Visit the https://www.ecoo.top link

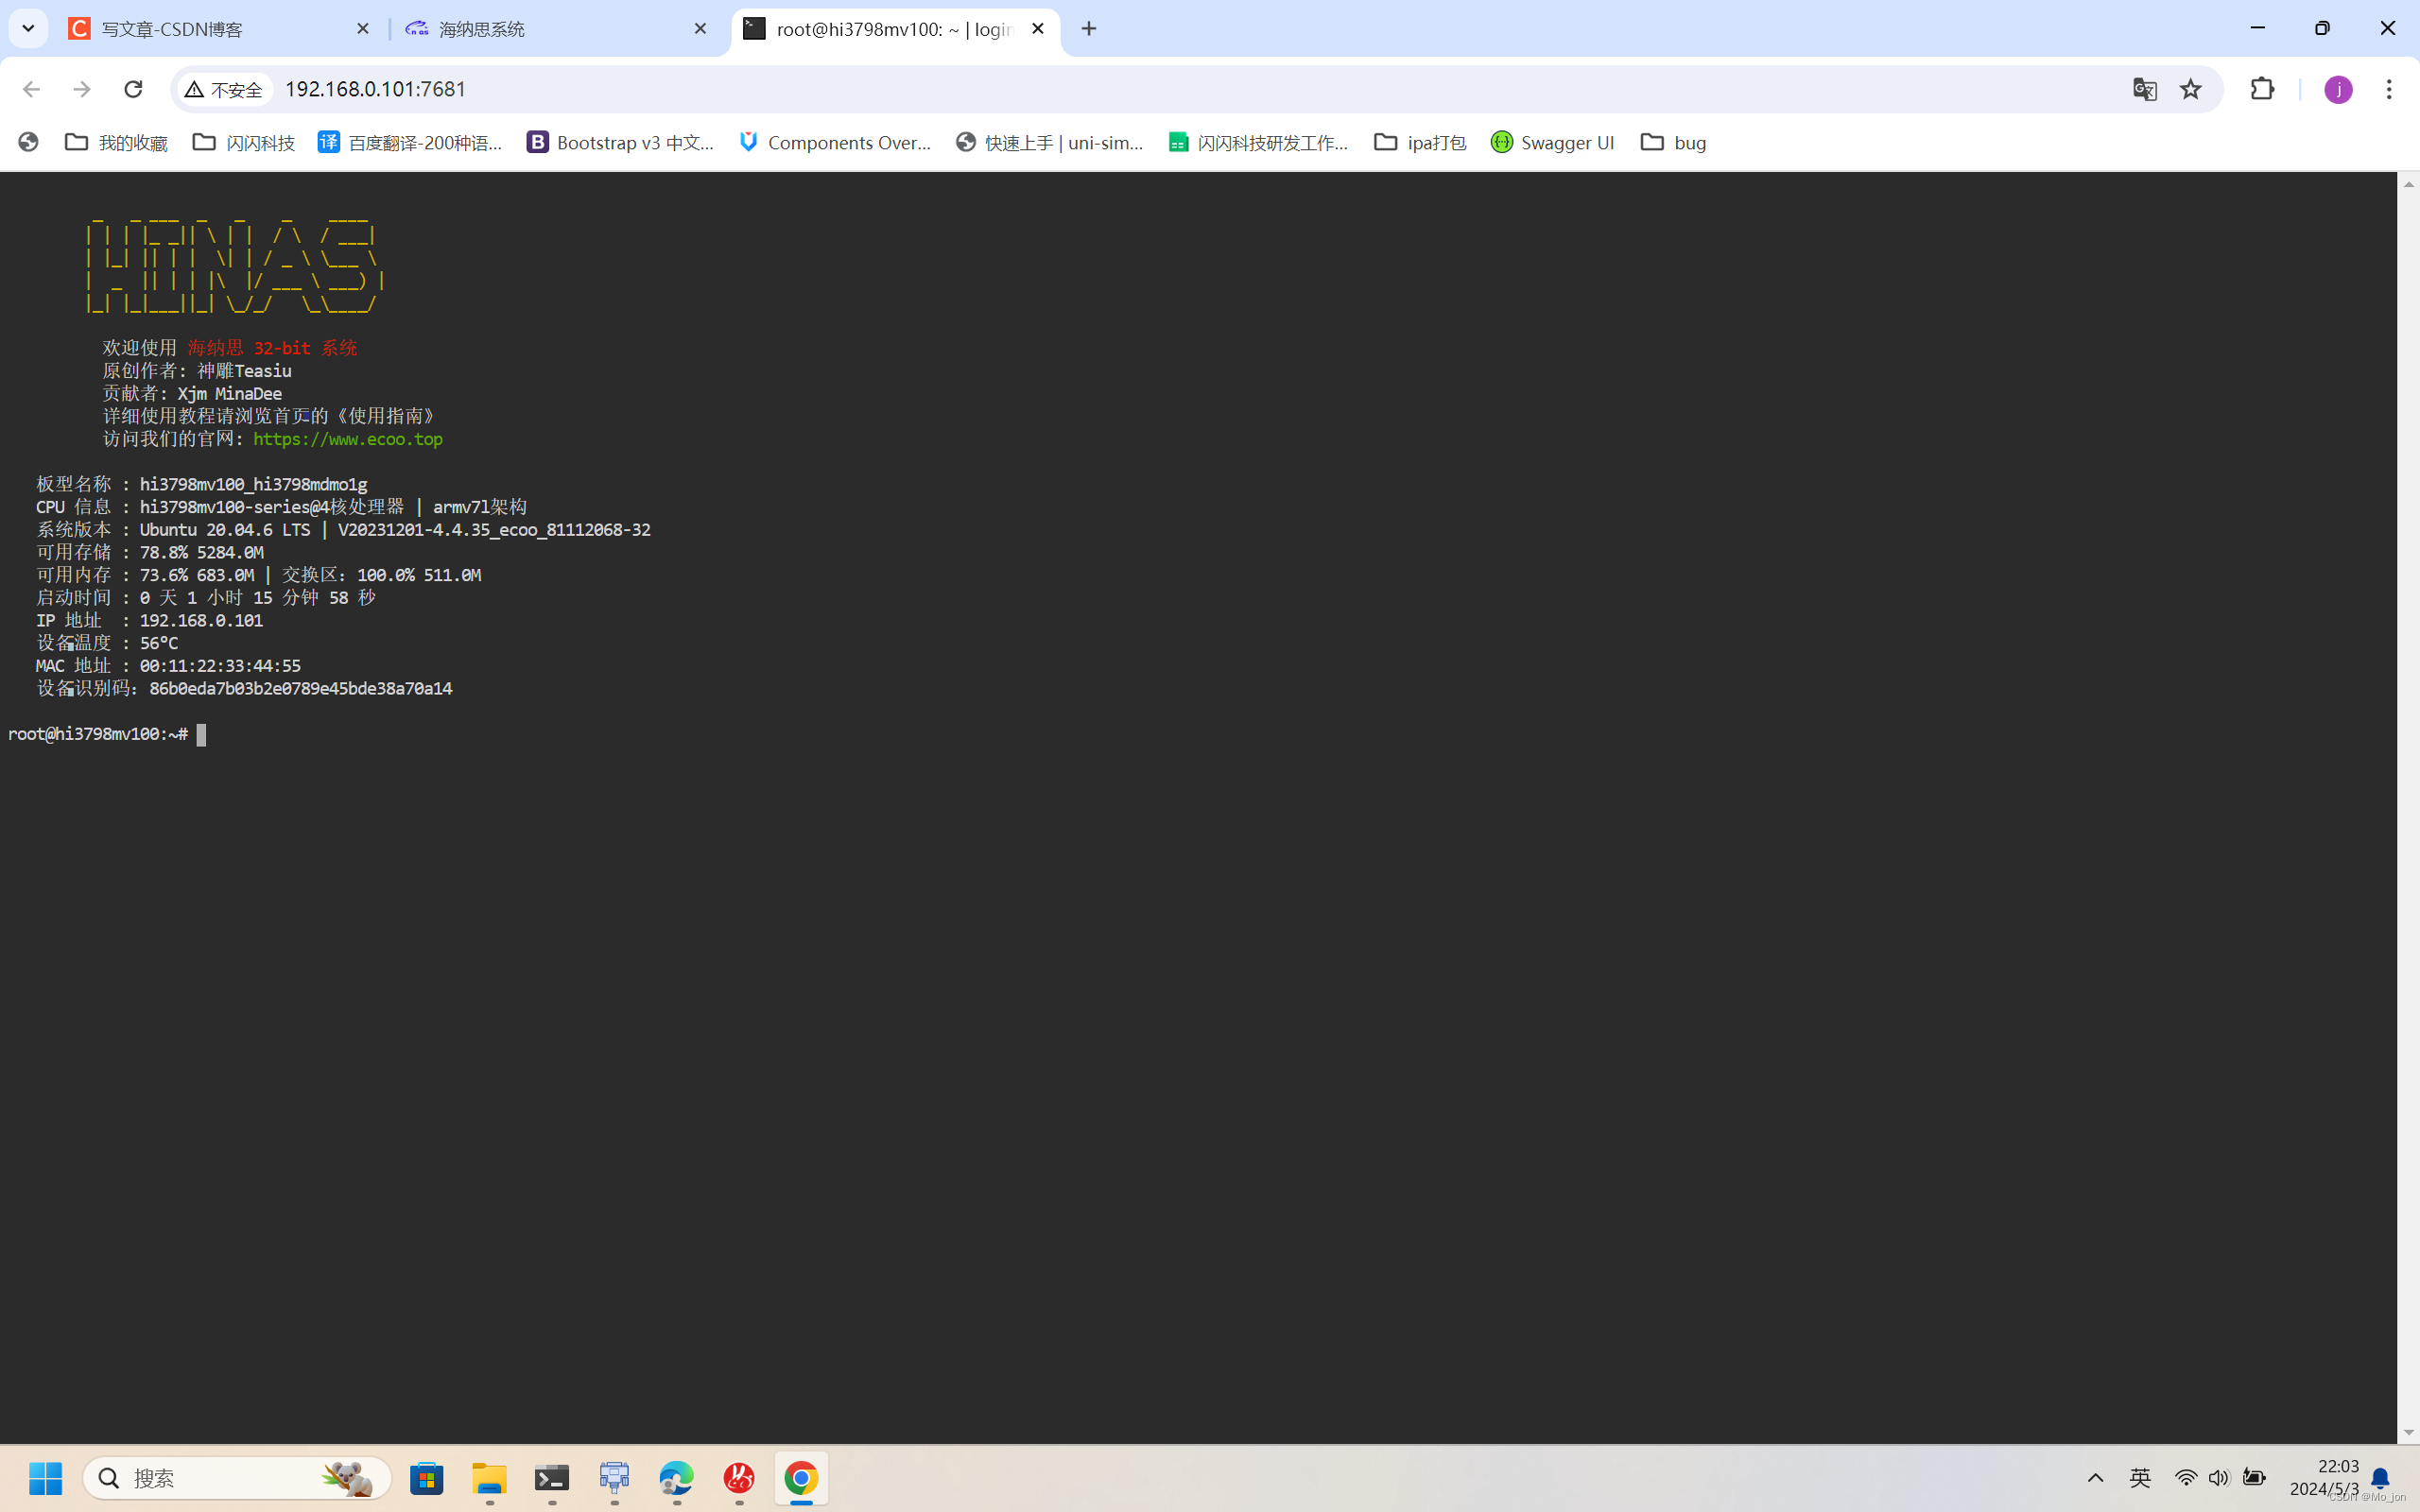pos(348,439)
